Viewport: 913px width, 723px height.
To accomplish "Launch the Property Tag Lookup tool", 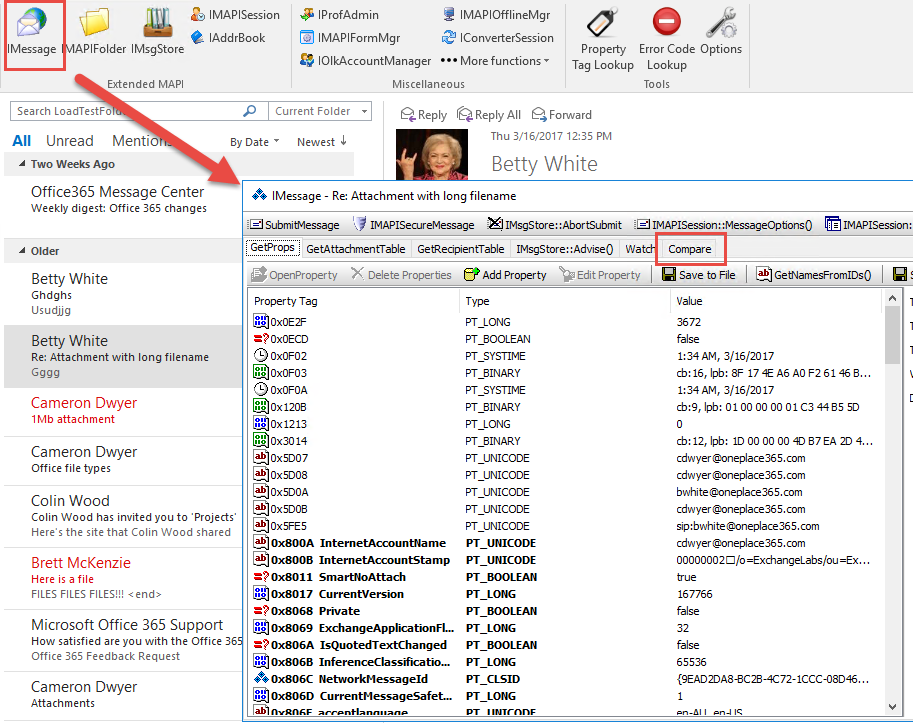I will [x=602, y=36].
